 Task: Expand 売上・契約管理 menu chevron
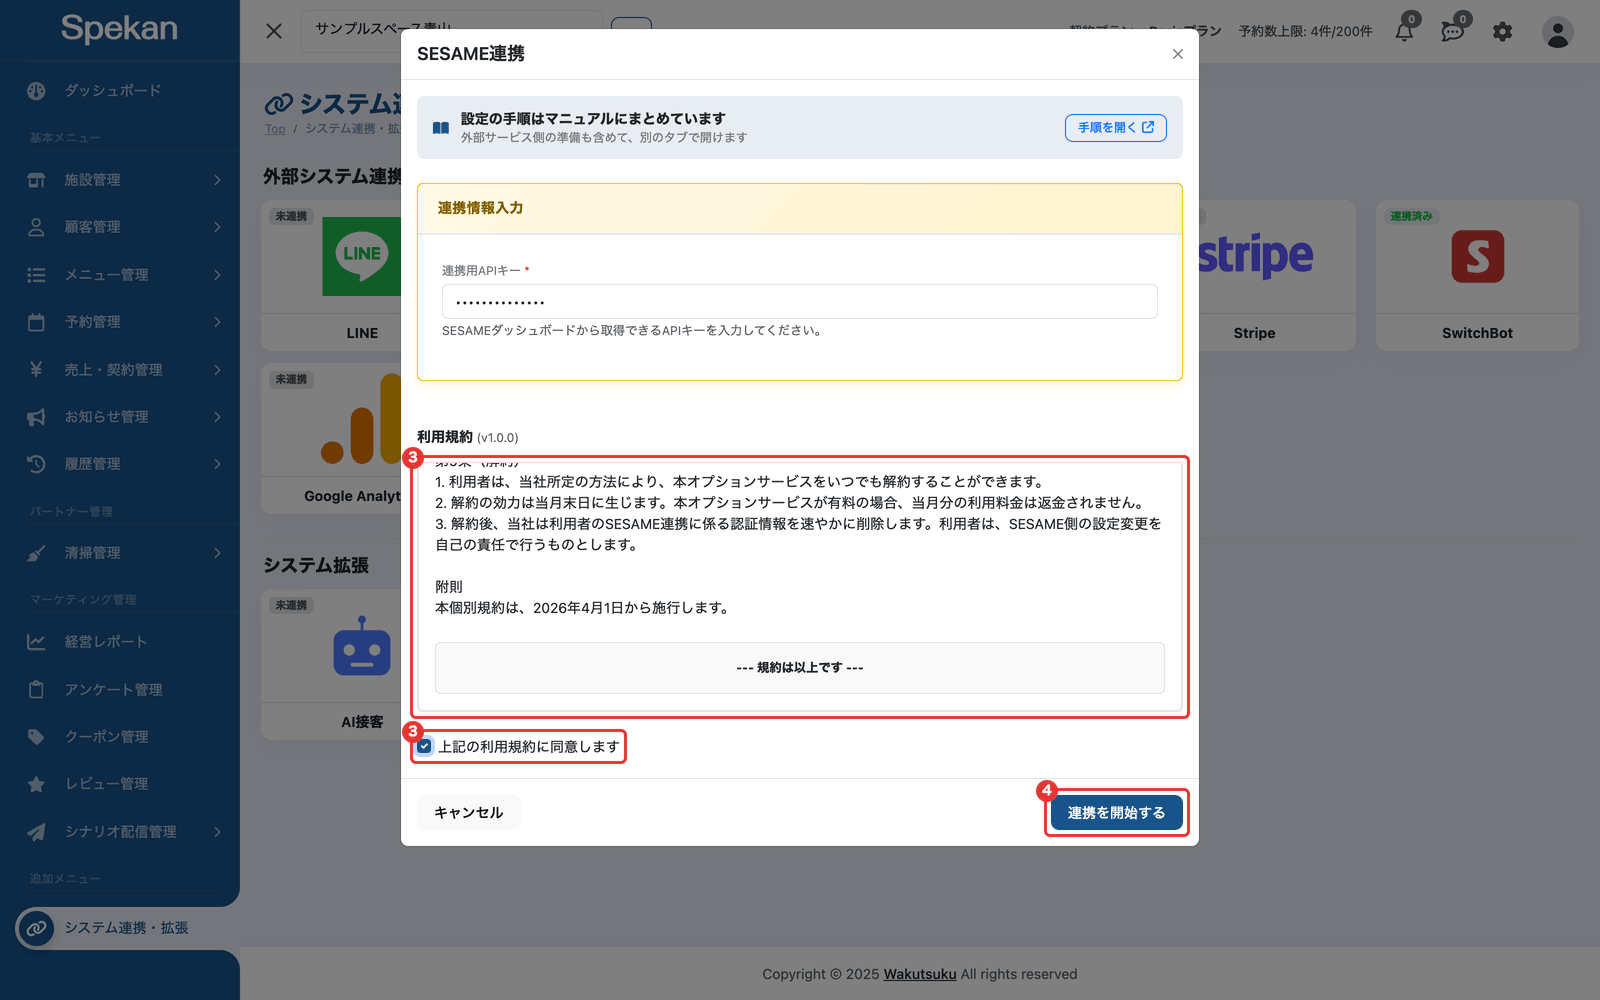pyautogui.click(x=217, y=370)
